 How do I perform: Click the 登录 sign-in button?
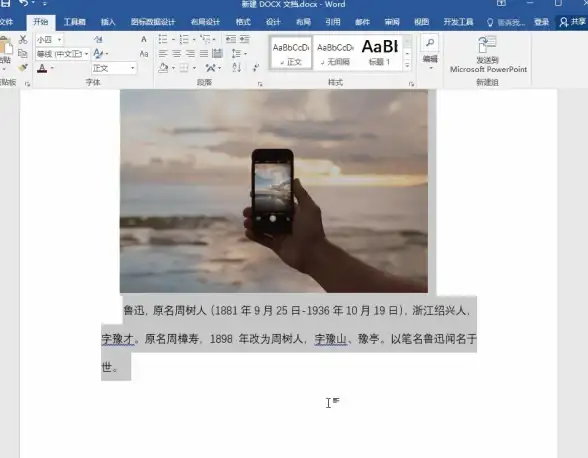[x=542, y=22]
